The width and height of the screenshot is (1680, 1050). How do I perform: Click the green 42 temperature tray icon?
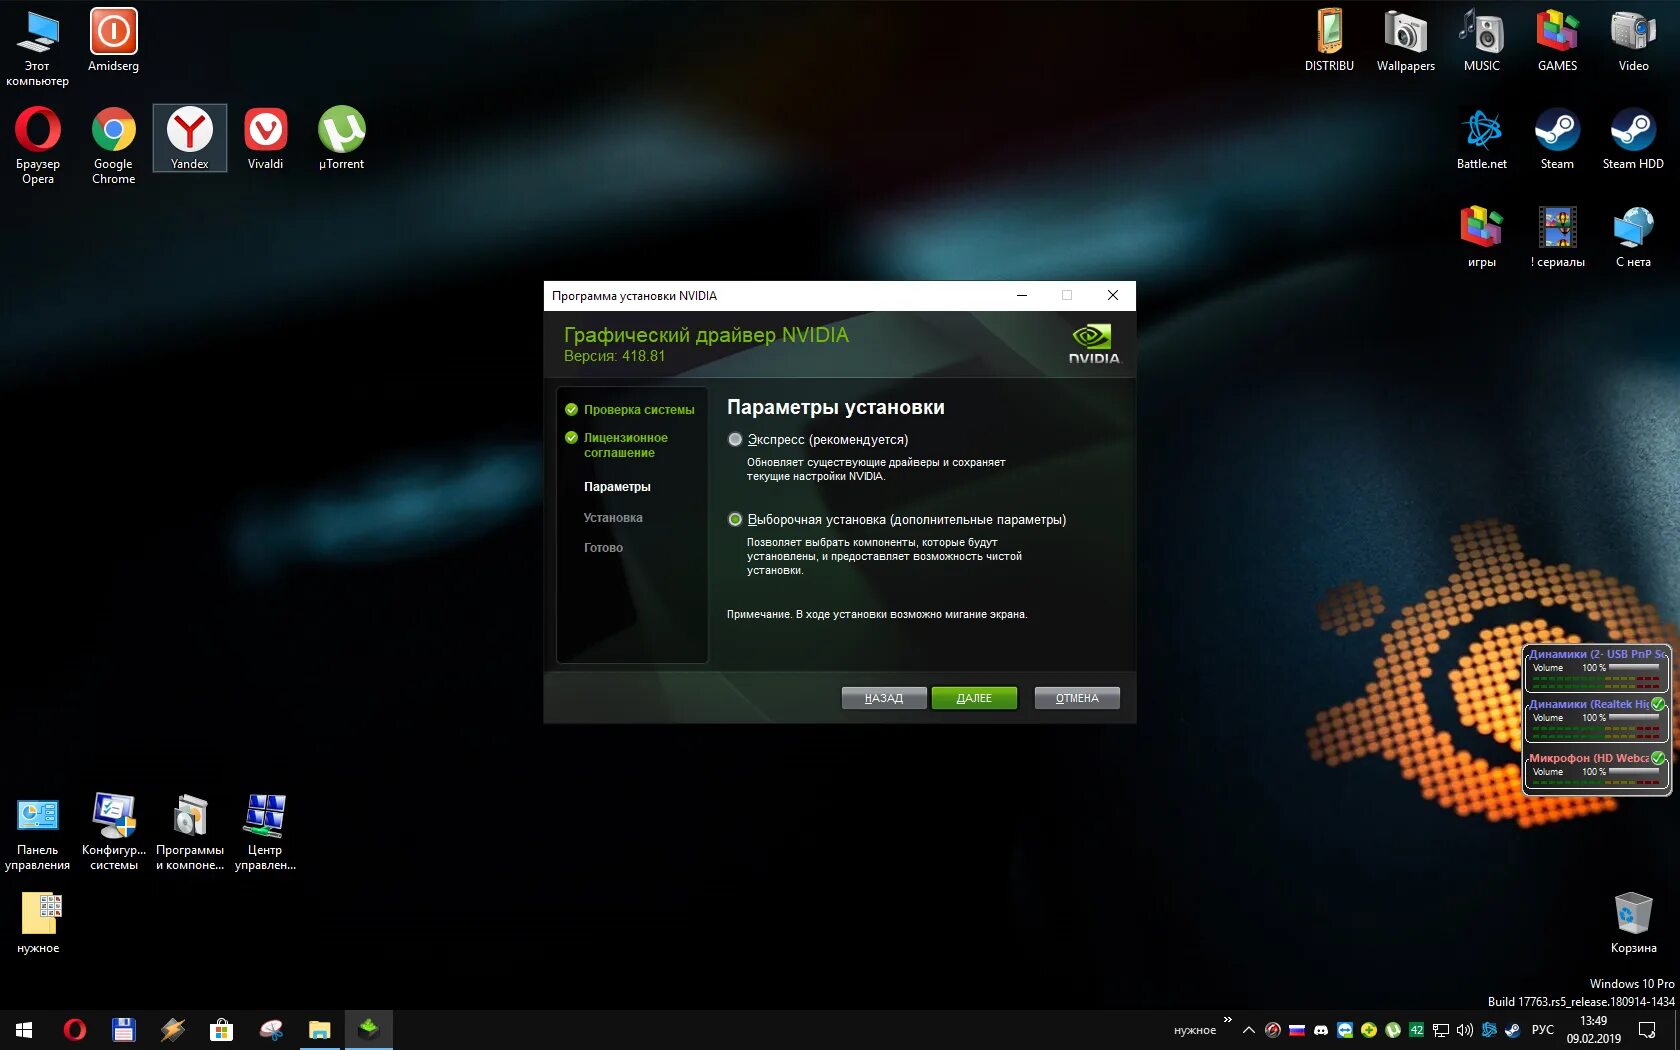(x=1417, y=1030)
